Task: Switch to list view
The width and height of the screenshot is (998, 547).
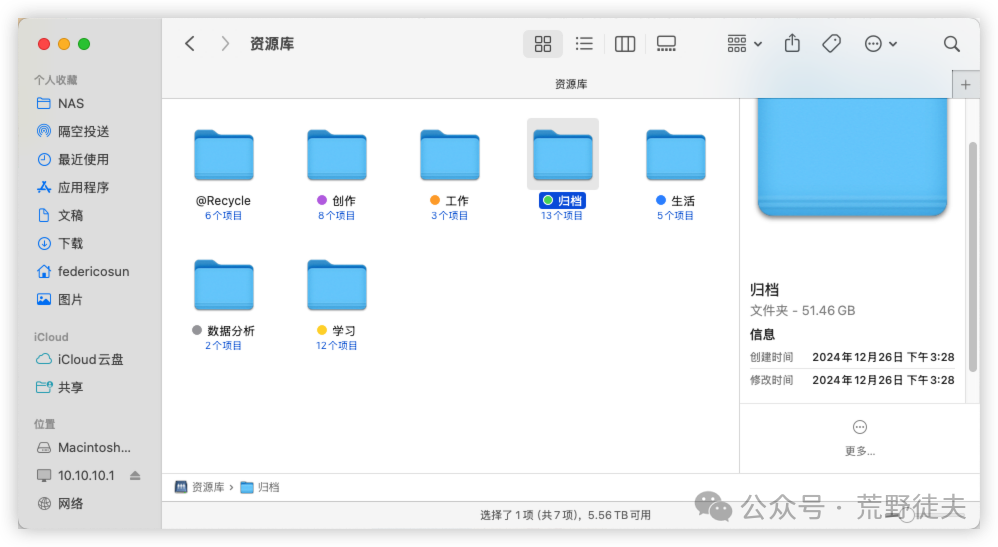Action: 584,43
